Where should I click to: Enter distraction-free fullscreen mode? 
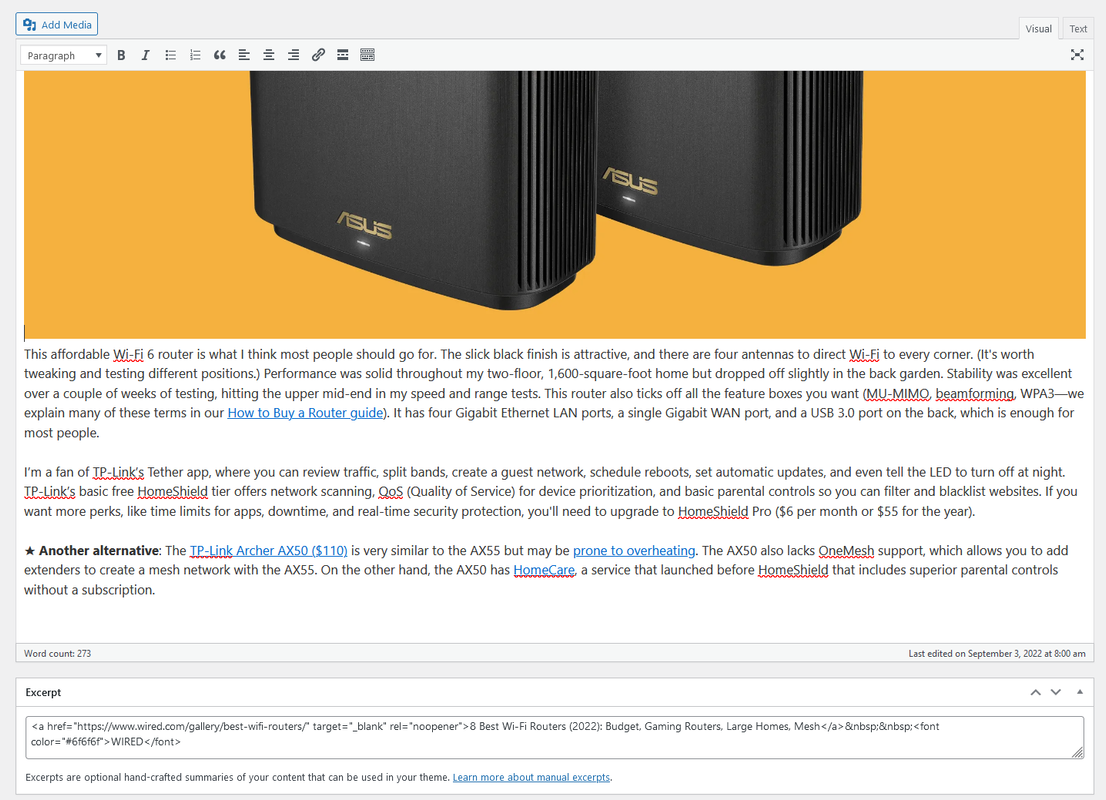(x=1077, y=55)
